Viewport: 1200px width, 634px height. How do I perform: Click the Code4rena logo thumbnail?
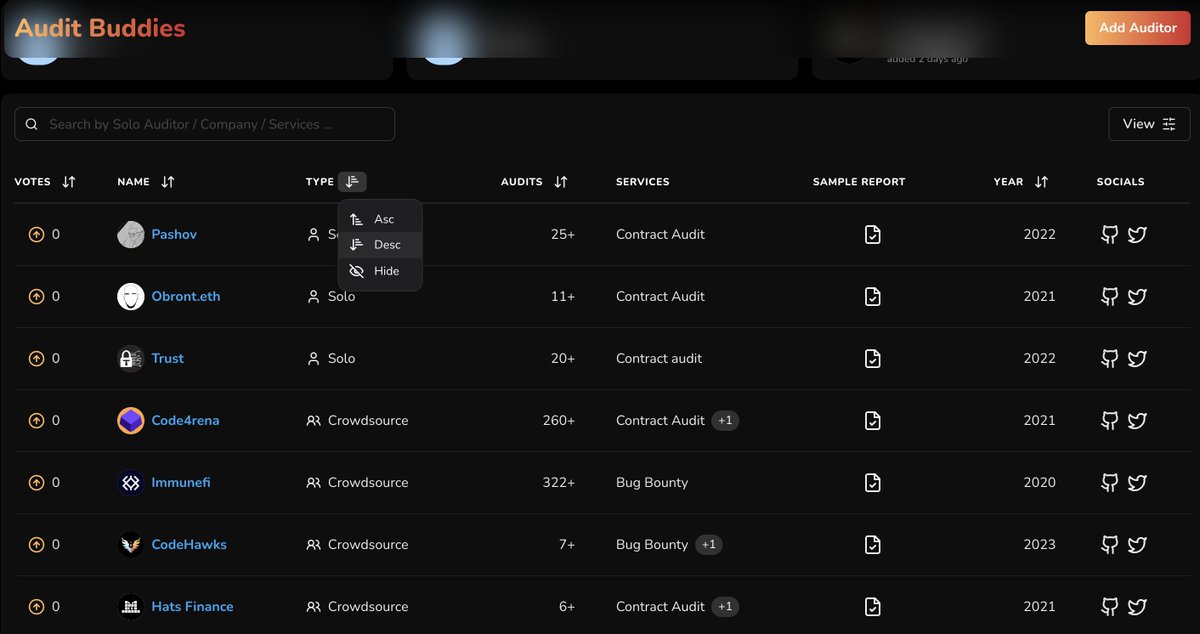(131, 421)
